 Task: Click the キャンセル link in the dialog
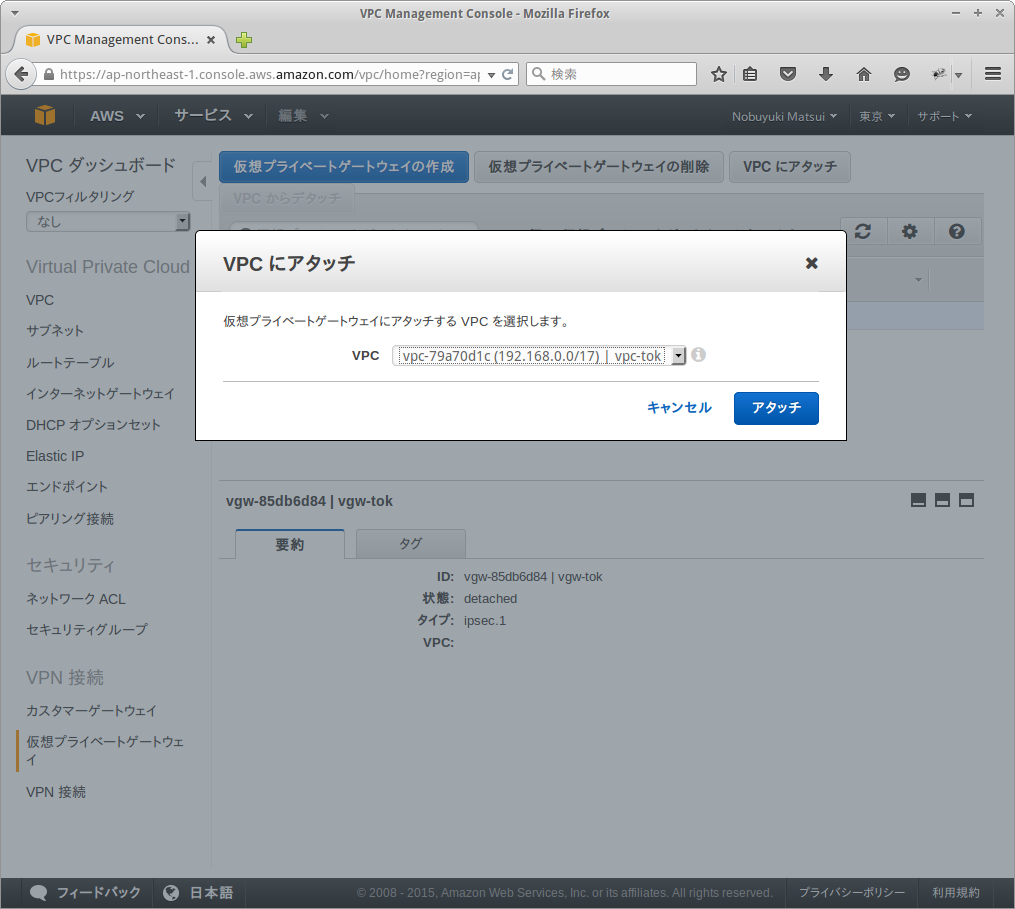(679, 408)
